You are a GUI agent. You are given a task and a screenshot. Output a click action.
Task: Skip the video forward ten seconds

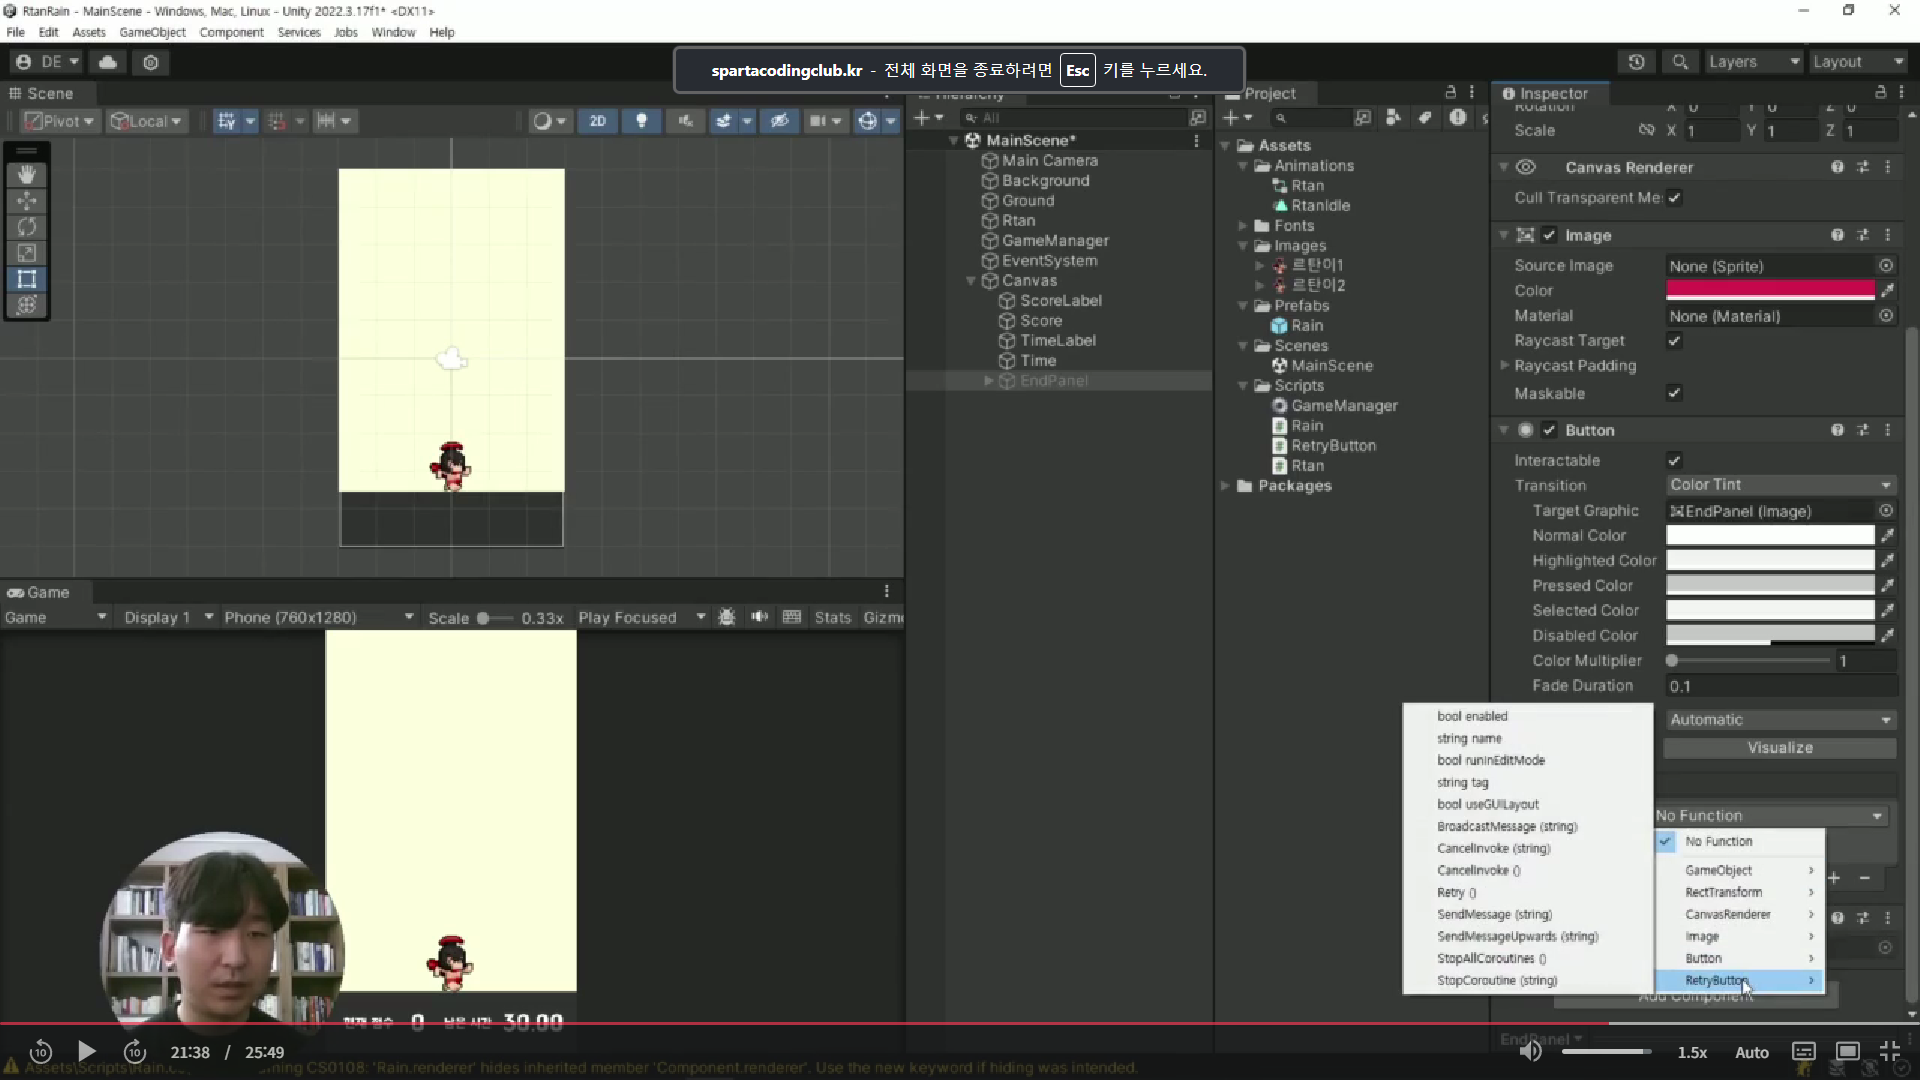click(135, 1052)
